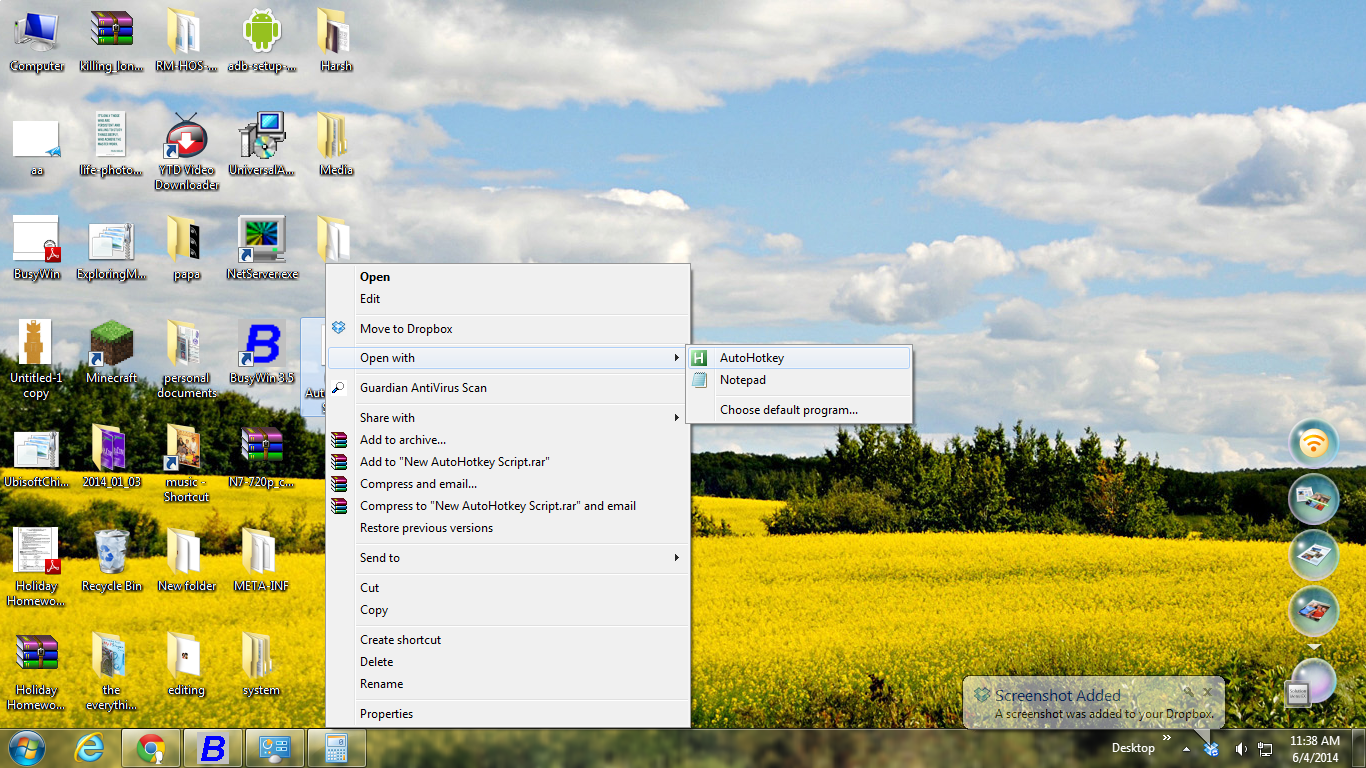
Task: Launch Google Chrome from taskbar
Action: (151, 748)
